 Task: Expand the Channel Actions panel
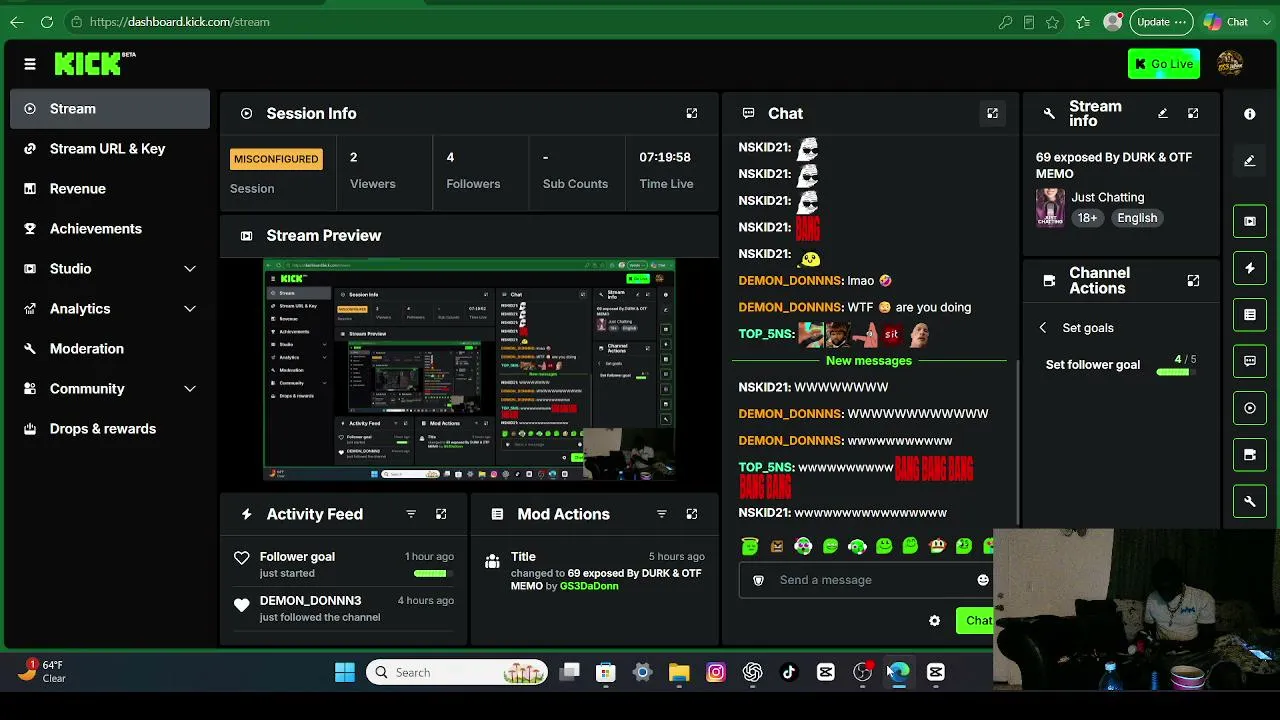pyautogui.click(x=1193, y=281)
